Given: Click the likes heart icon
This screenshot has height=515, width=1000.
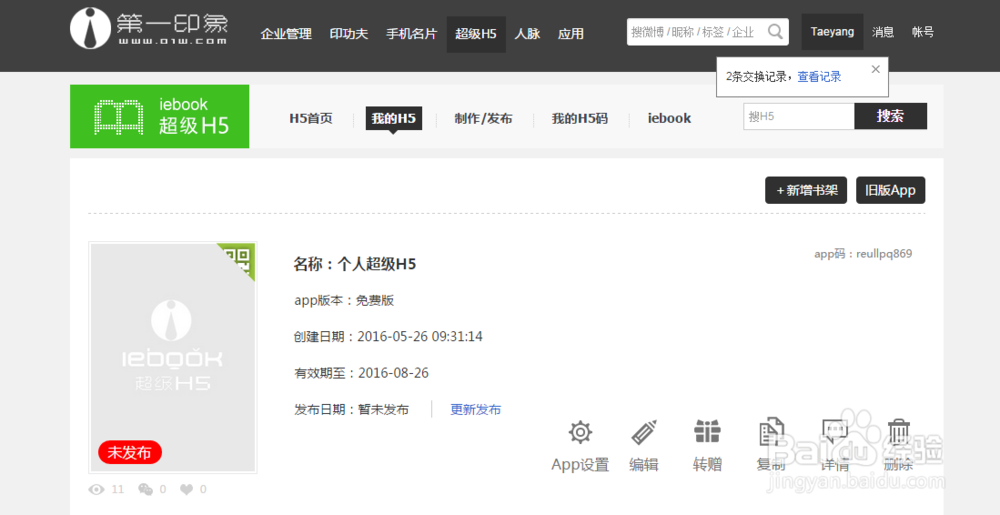Looking at the screenshot, I should 186,490.
